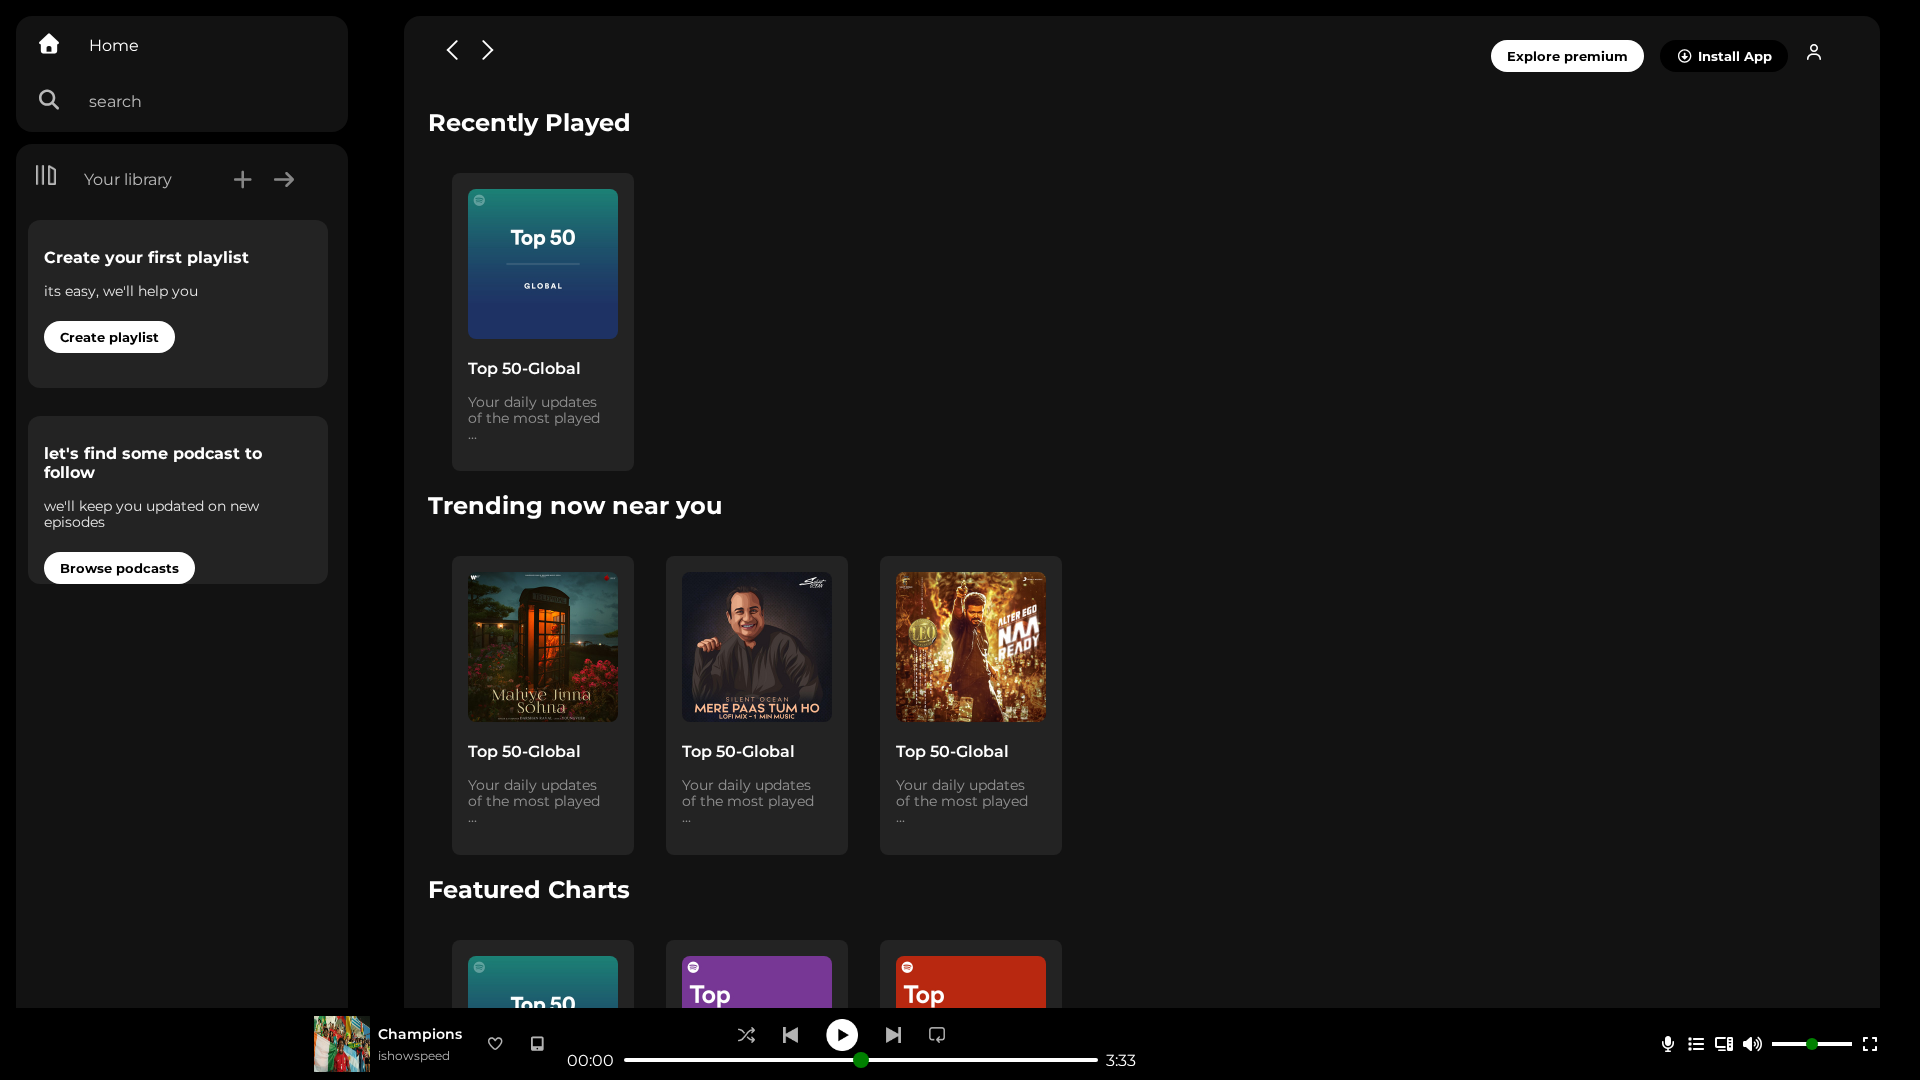Adjust the volume slider
Screen dimensions: 1920x1080
[x=1812, y=1044]
